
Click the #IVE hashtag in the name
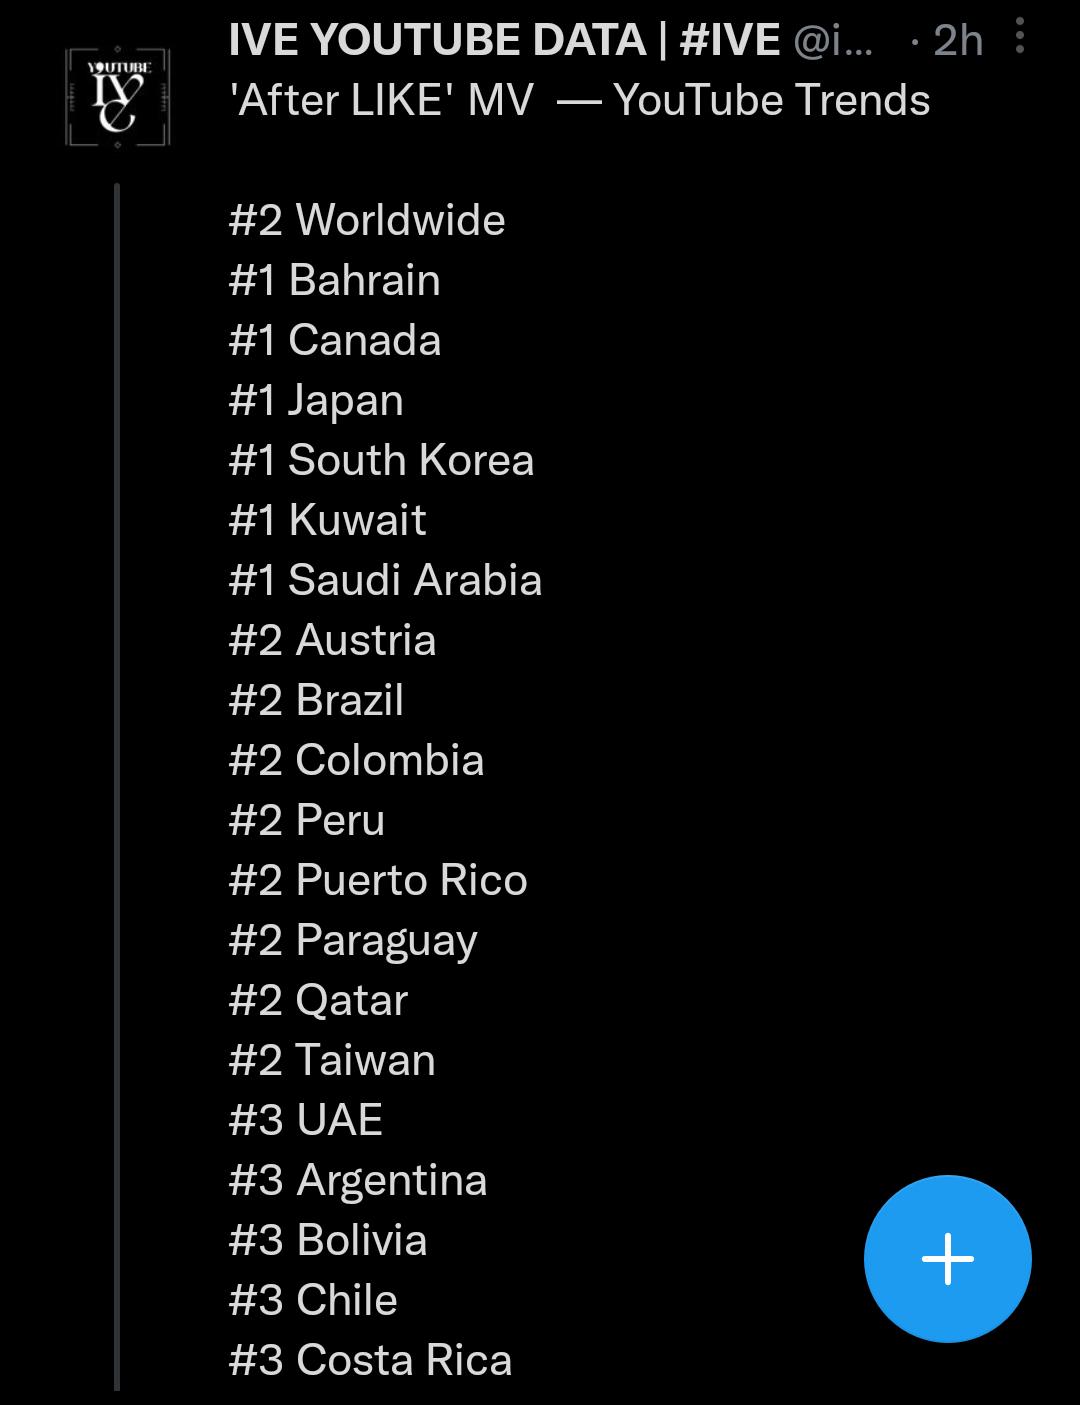[729, 40]
